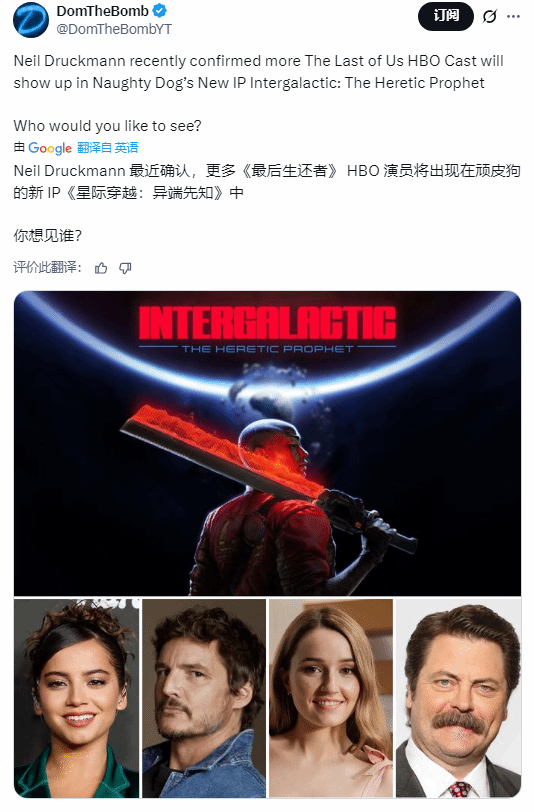The height and width of the screenshot is (812, 534).
Task: Click the 翻译自 英语 link
Action: 108,148
